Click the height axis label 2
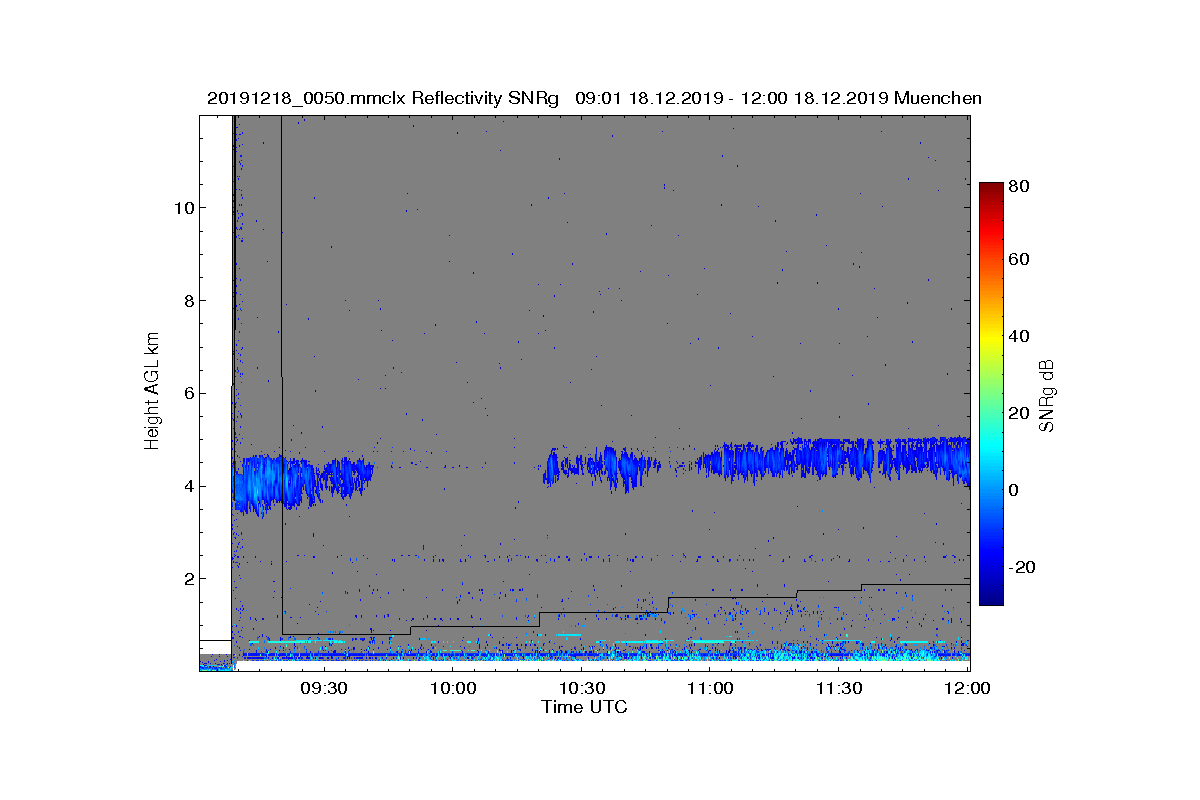This screenshot has width=1200, height=800. (188, 579)
